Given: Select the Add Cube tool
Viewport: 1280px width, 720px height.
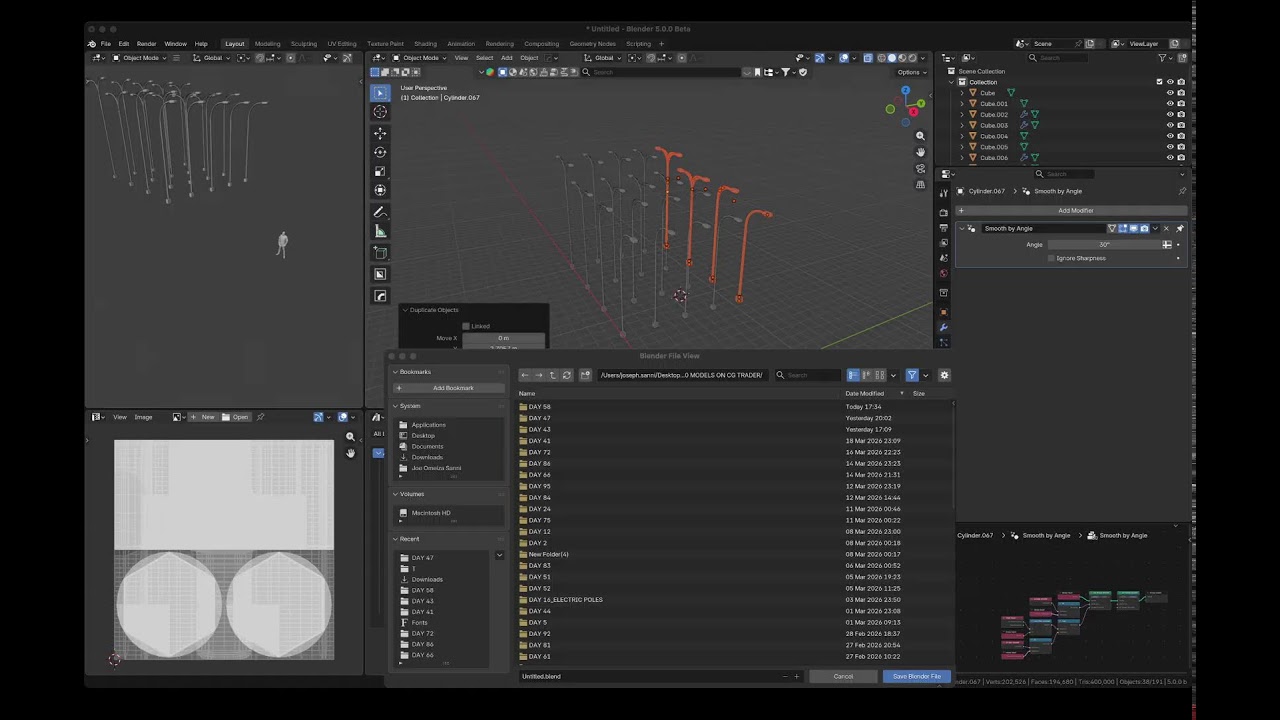Looking at the screenshot, I should pyautogui.click(x=380, y=253).
